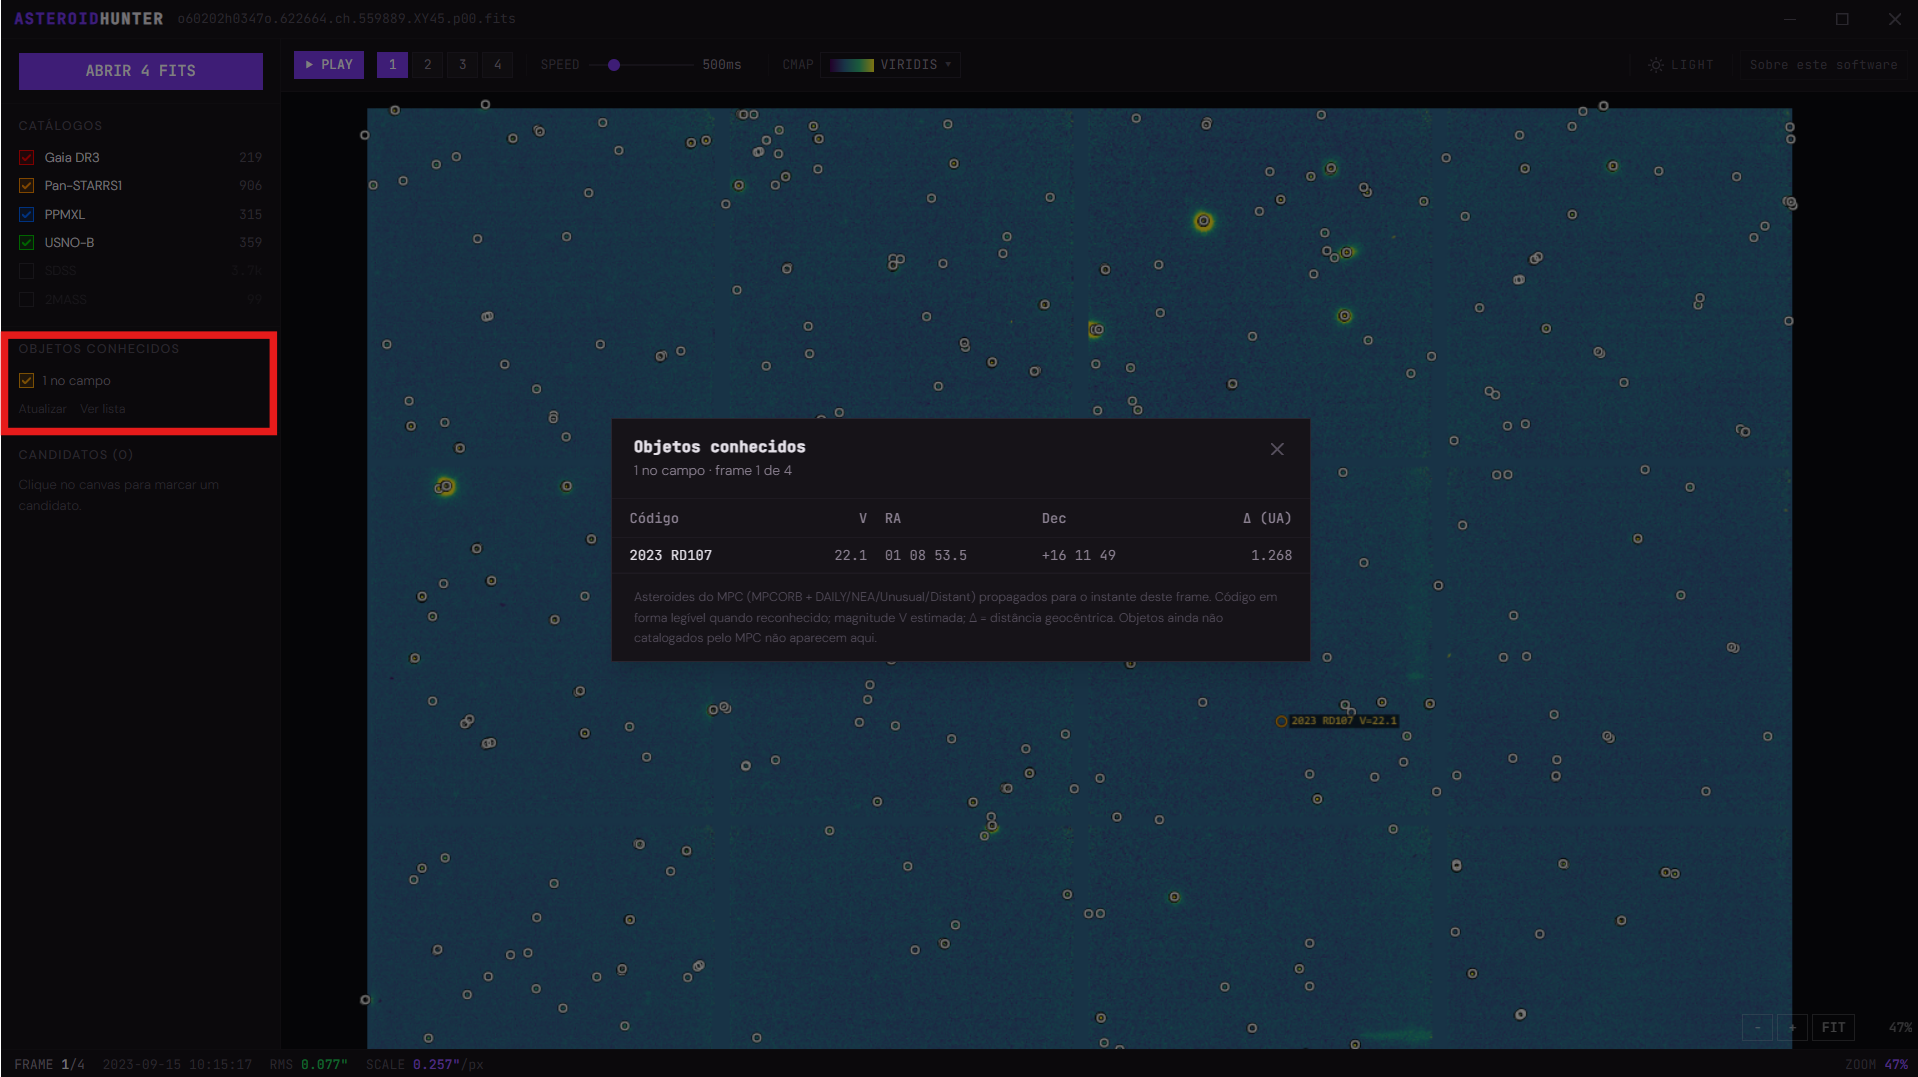Start frame playback with PLAY button
Screen dimensions: 1918x1077
coord(329,65)
